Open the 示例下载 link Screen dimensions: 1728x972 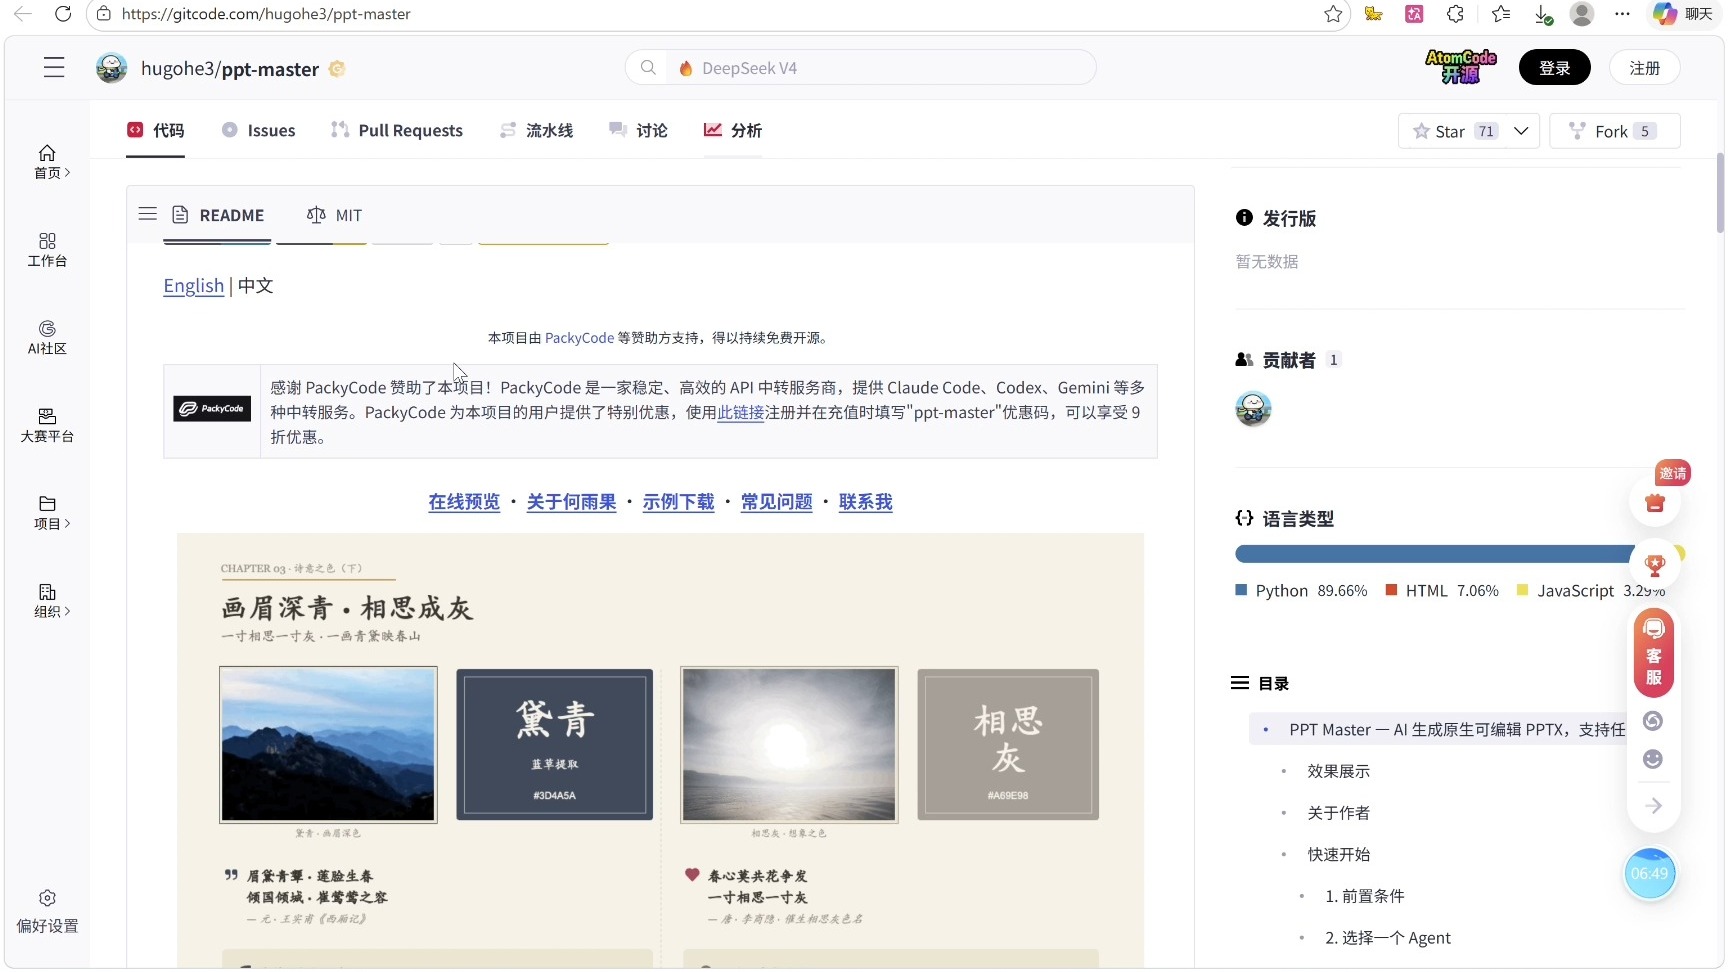679,502
